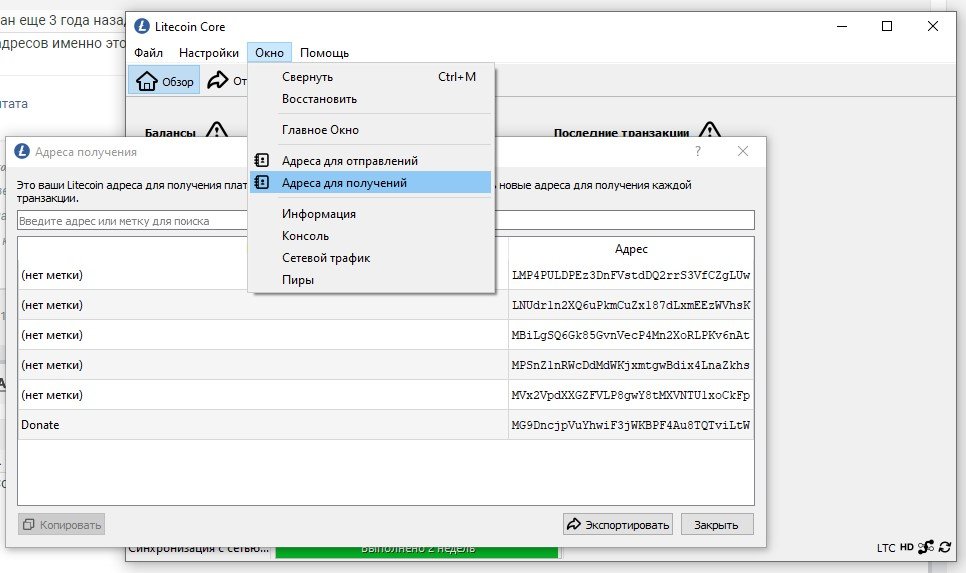Viewport: 966px width, 573px height.
Task: Click the address search input field
Action: (386, 221)
